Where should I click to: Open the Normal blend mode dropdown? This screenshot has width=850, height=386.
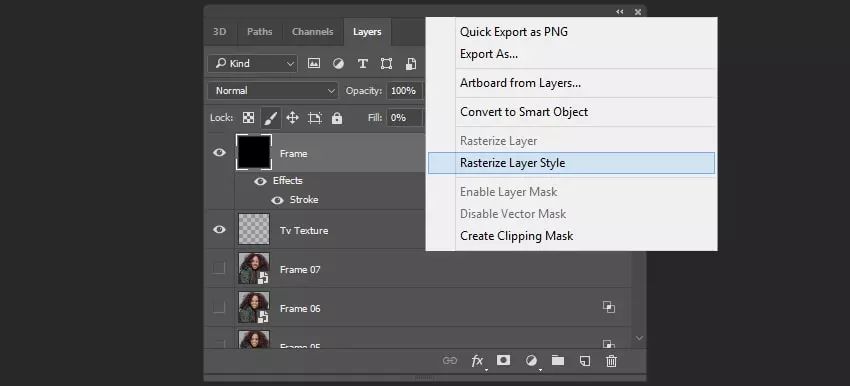(273, 91)
